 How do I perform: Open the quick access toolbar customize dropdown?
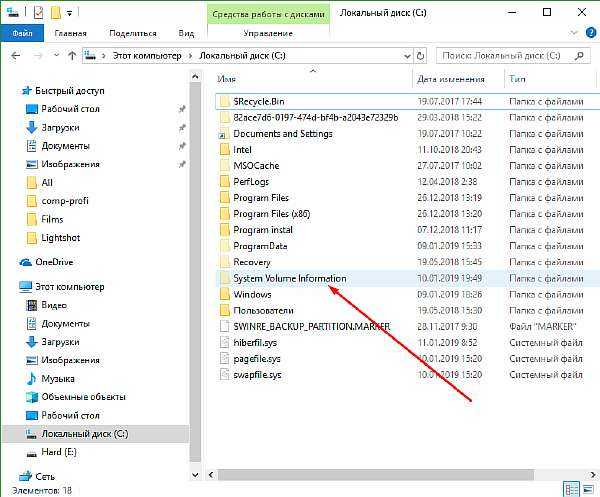pos(69,13)
